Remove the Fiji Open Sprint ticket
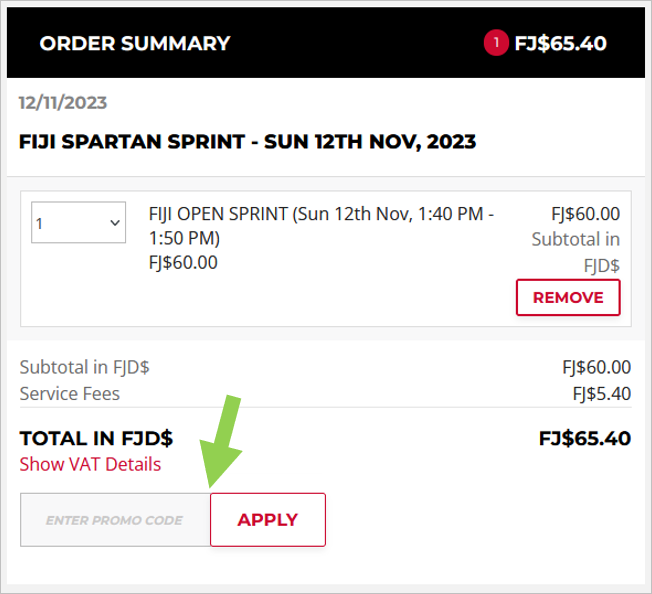The height and width of the screenshot is (594, 652). click(x=568, y=298)
